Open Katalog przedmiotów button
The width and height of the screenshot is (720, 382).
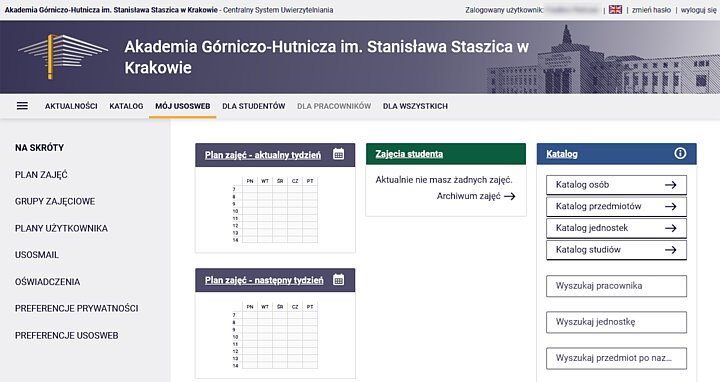(616, 207)
